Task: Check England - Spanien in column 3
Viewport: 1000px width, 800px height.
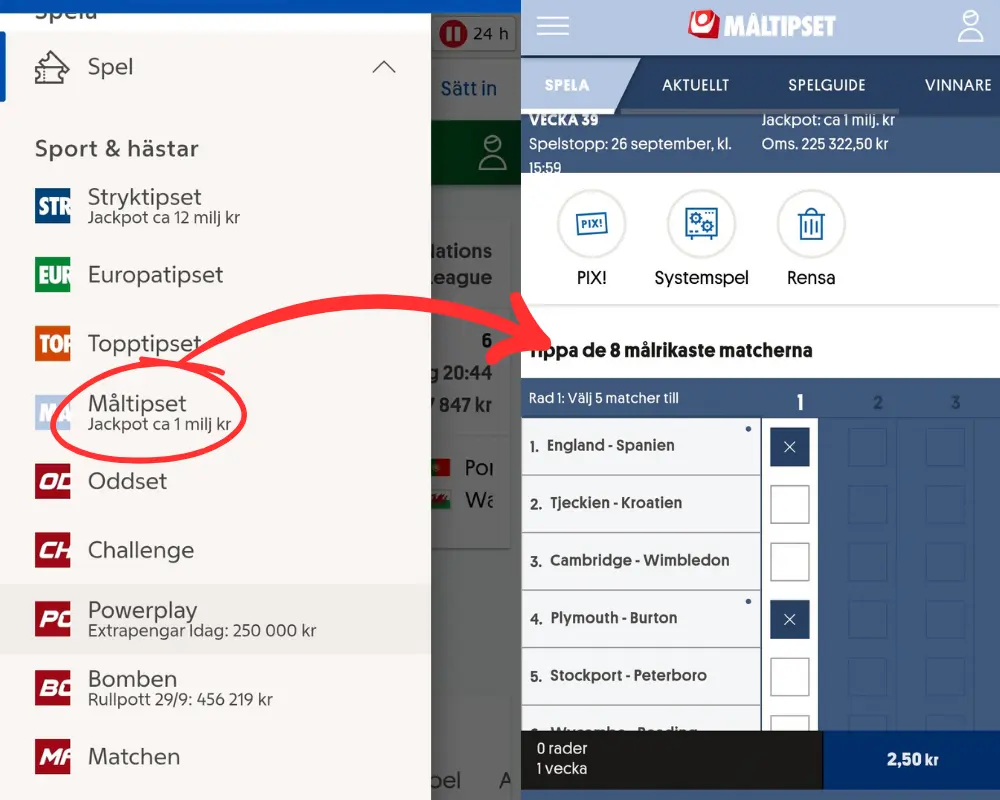Action: [945, 447]
